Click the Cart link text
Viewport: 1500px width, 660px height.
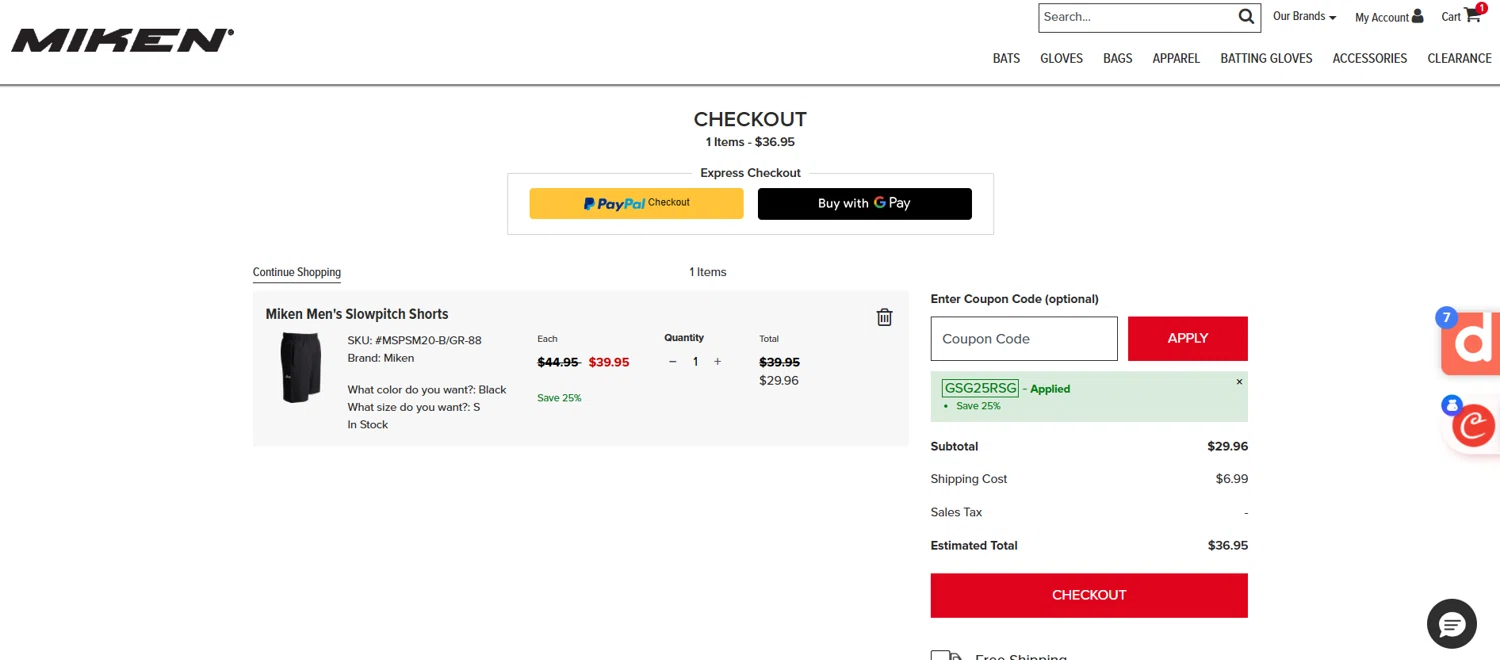(1451, 17)
